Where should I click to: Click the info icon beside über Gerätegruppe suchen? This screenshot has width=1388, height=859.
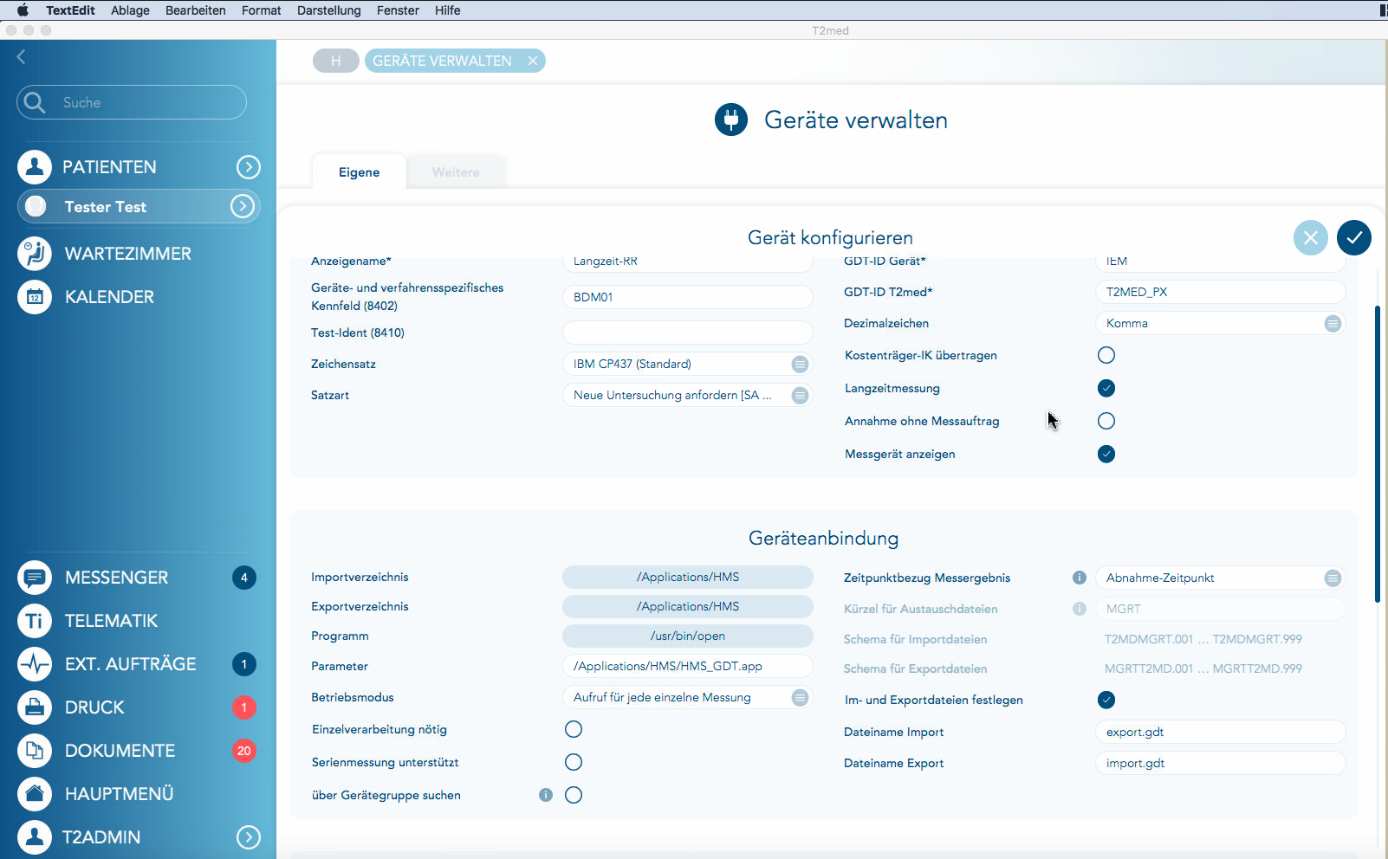(546, 795)
